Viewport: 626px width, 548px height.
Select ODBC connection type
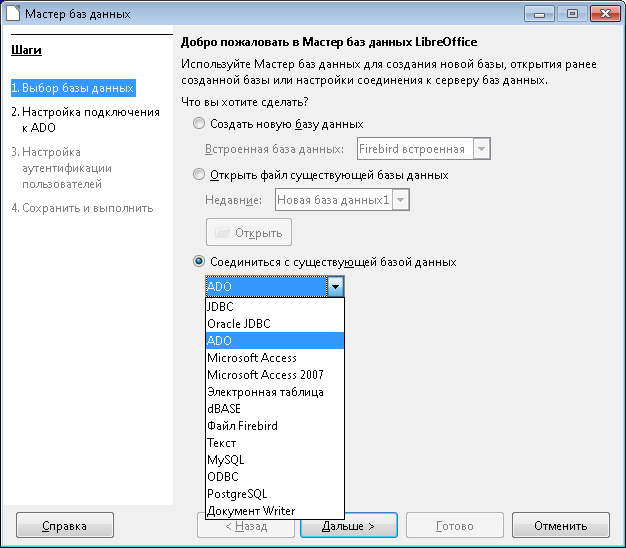pyautogui.click(x=275, y=477)
